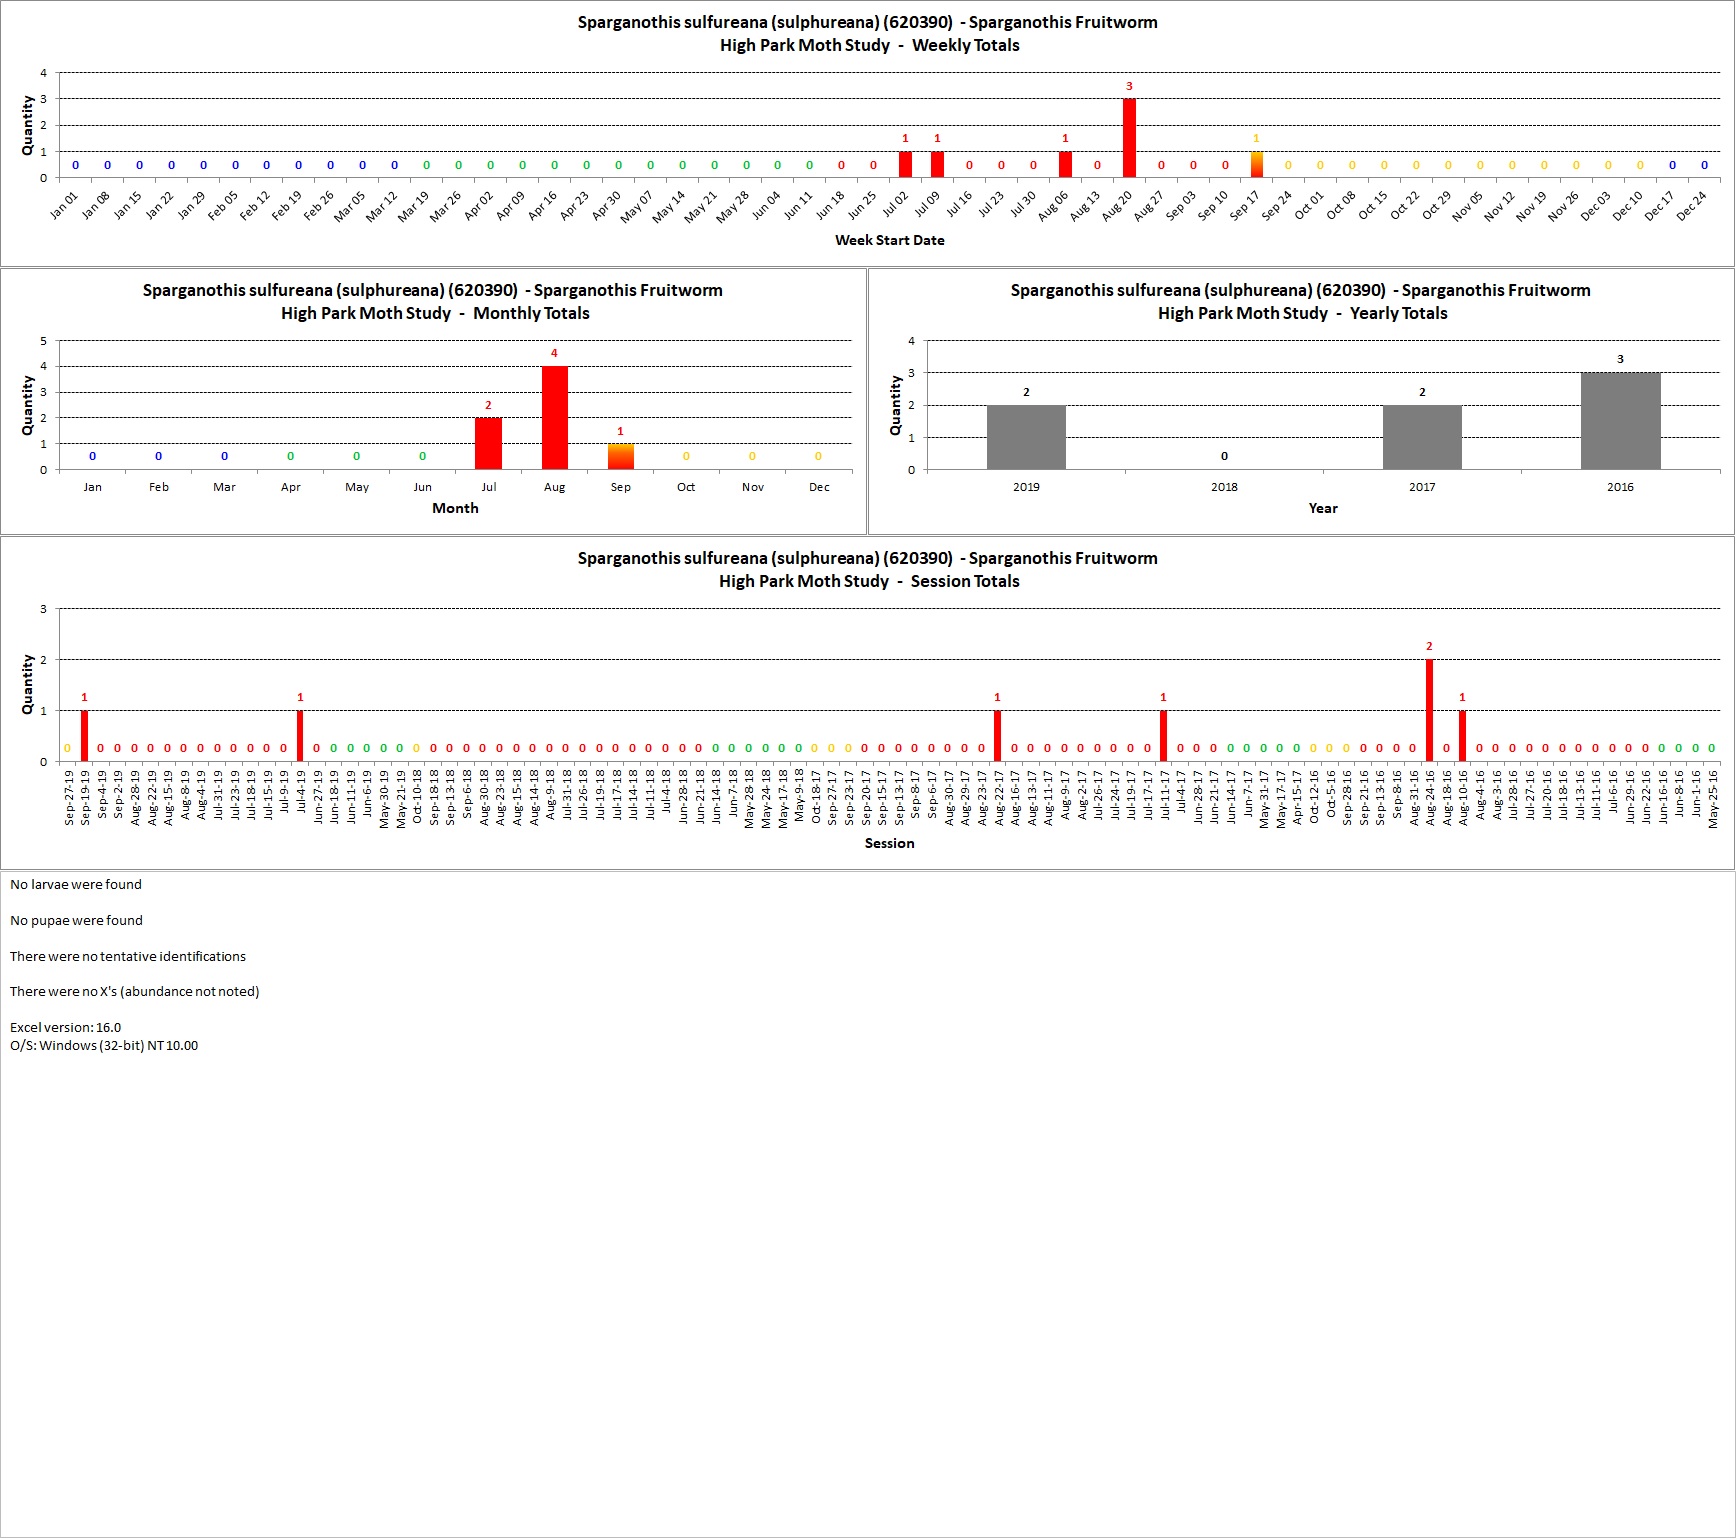Viewport: 1736px width, 1538px height.
Task: Select the gray 2019 bar in Yearly Totals
Action: (x=1026, y=437)
